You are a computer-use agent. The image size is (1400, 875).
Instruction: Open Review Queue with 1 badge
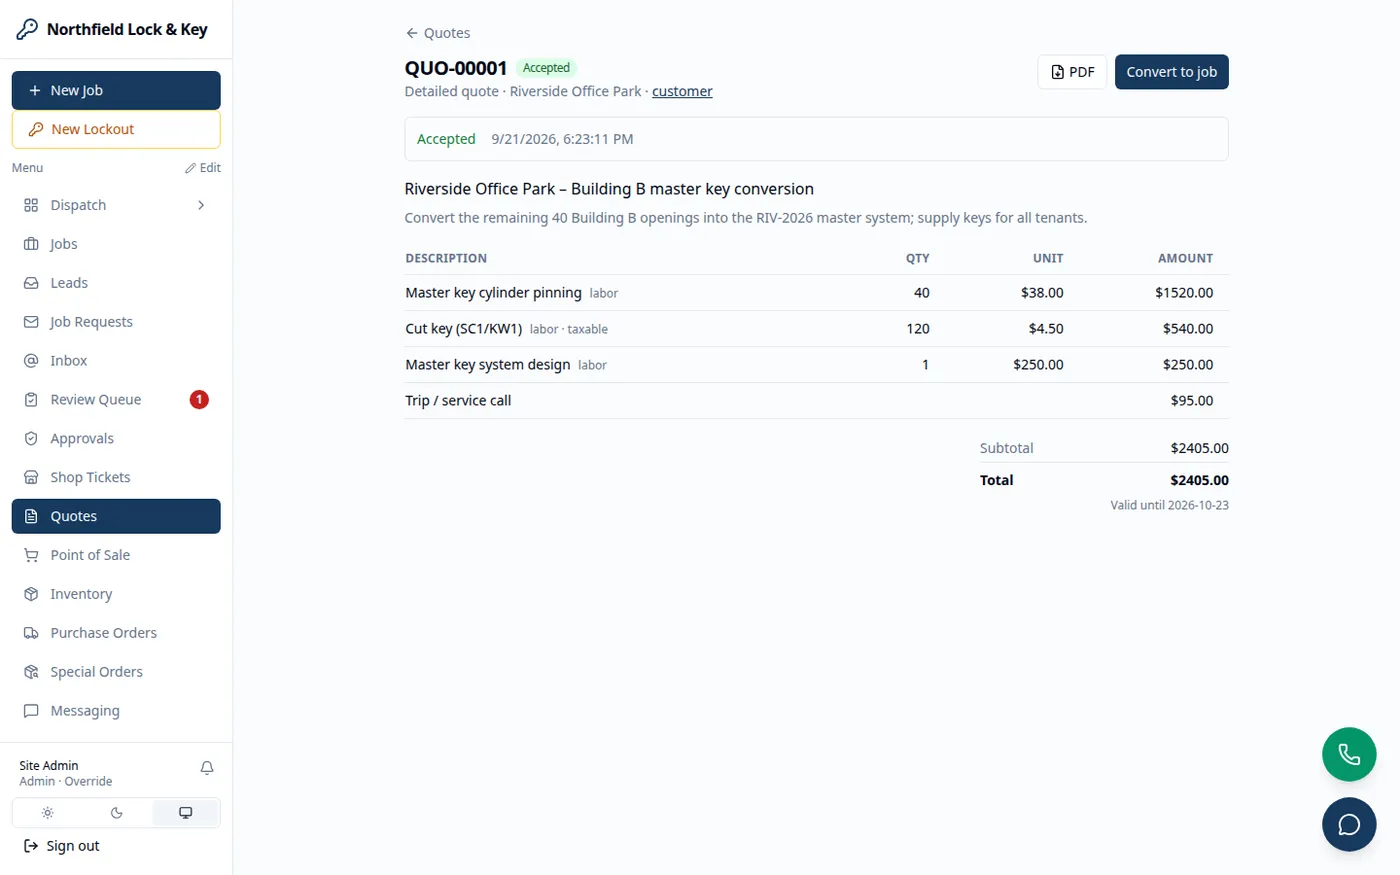click(116, 400)
